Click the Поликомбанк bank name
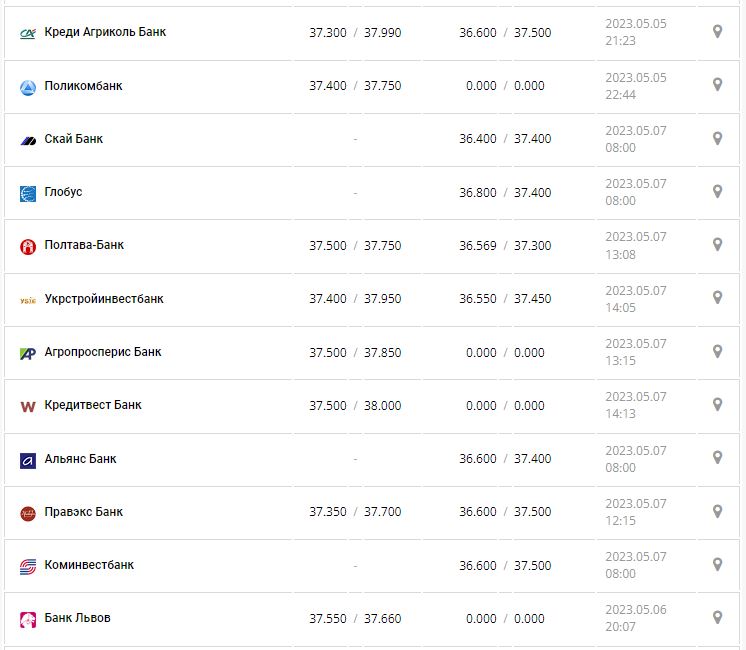This screenshot has height=650, width=746. pos(83,86)
